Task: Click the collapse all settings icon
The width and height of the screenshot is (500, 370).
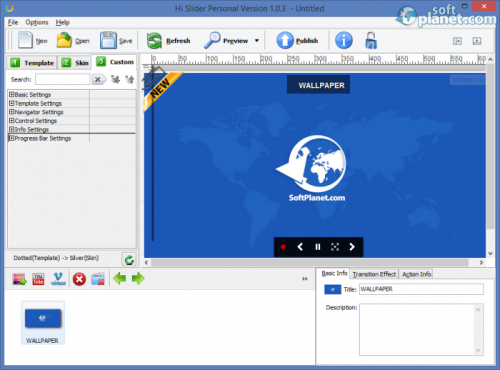Action: (130, 79)
